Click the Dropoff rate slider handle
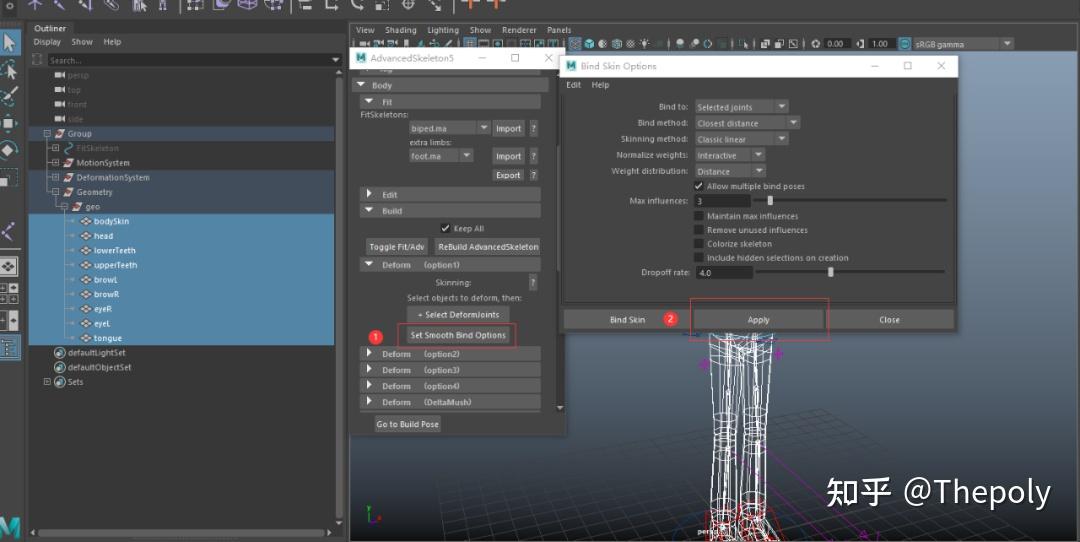The width and height of the screenshot is (1080, 542). 831,272
